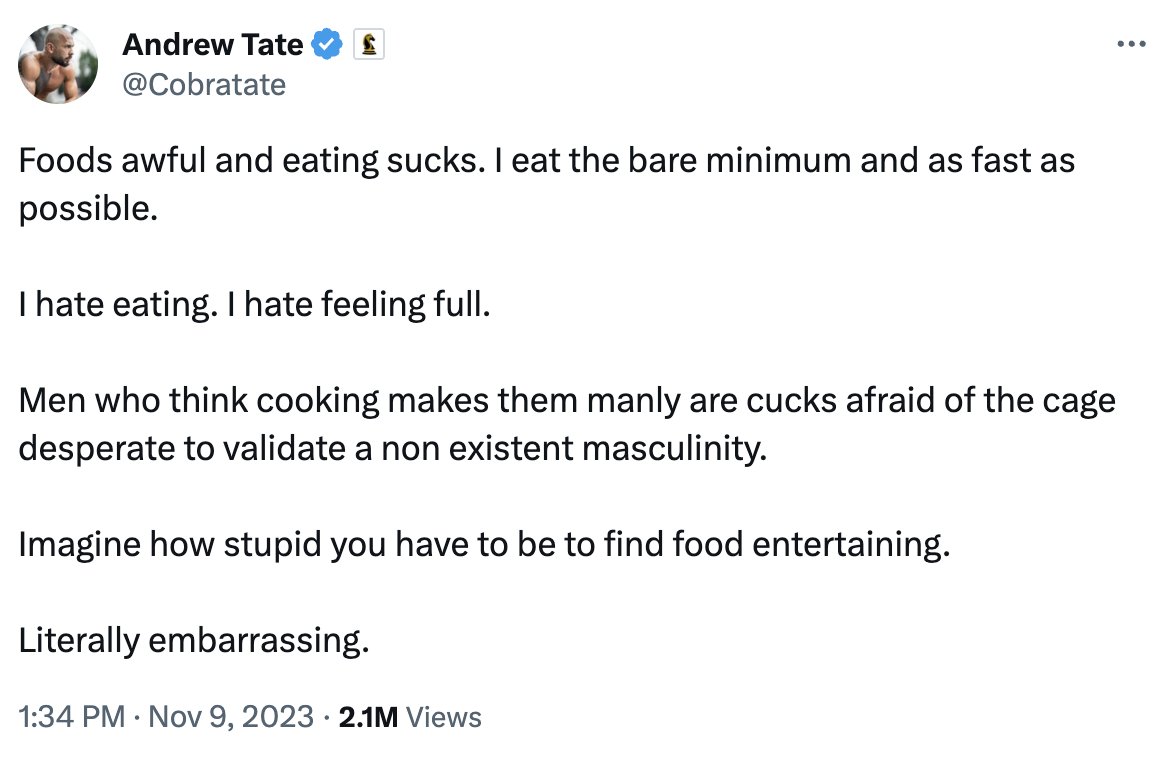Select the 'I hate eating' sentence
Image resolution: width=1172 pixels, height=764 pixels.
[118, 305]
